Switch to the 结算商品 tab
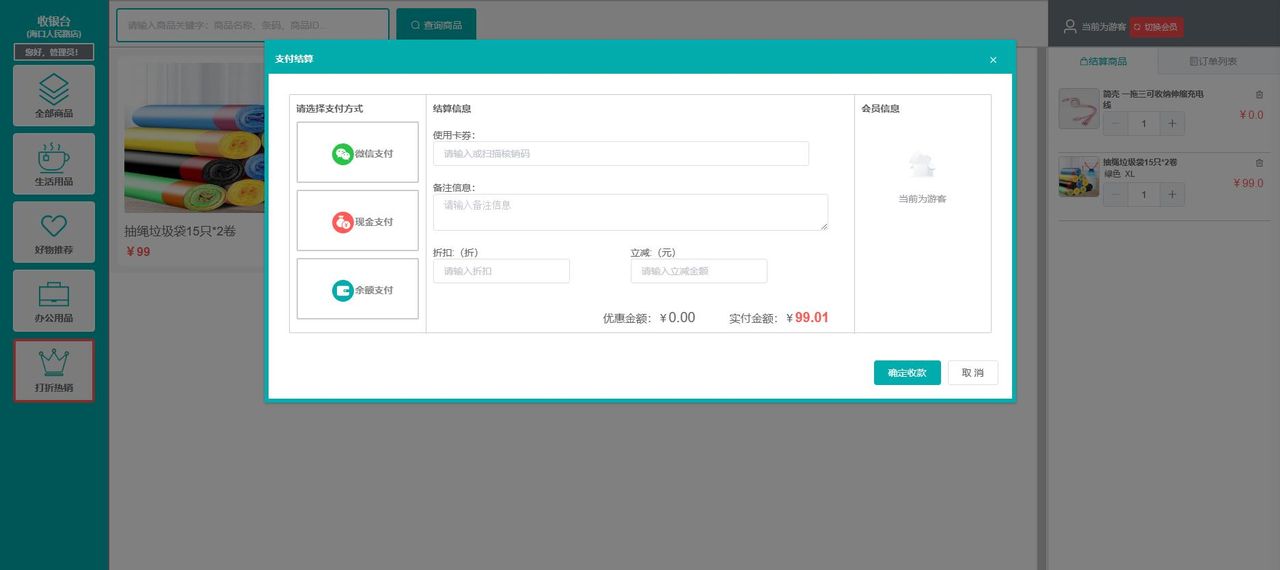This screenshot has height=570, width=1280. tap(1103, 61)
